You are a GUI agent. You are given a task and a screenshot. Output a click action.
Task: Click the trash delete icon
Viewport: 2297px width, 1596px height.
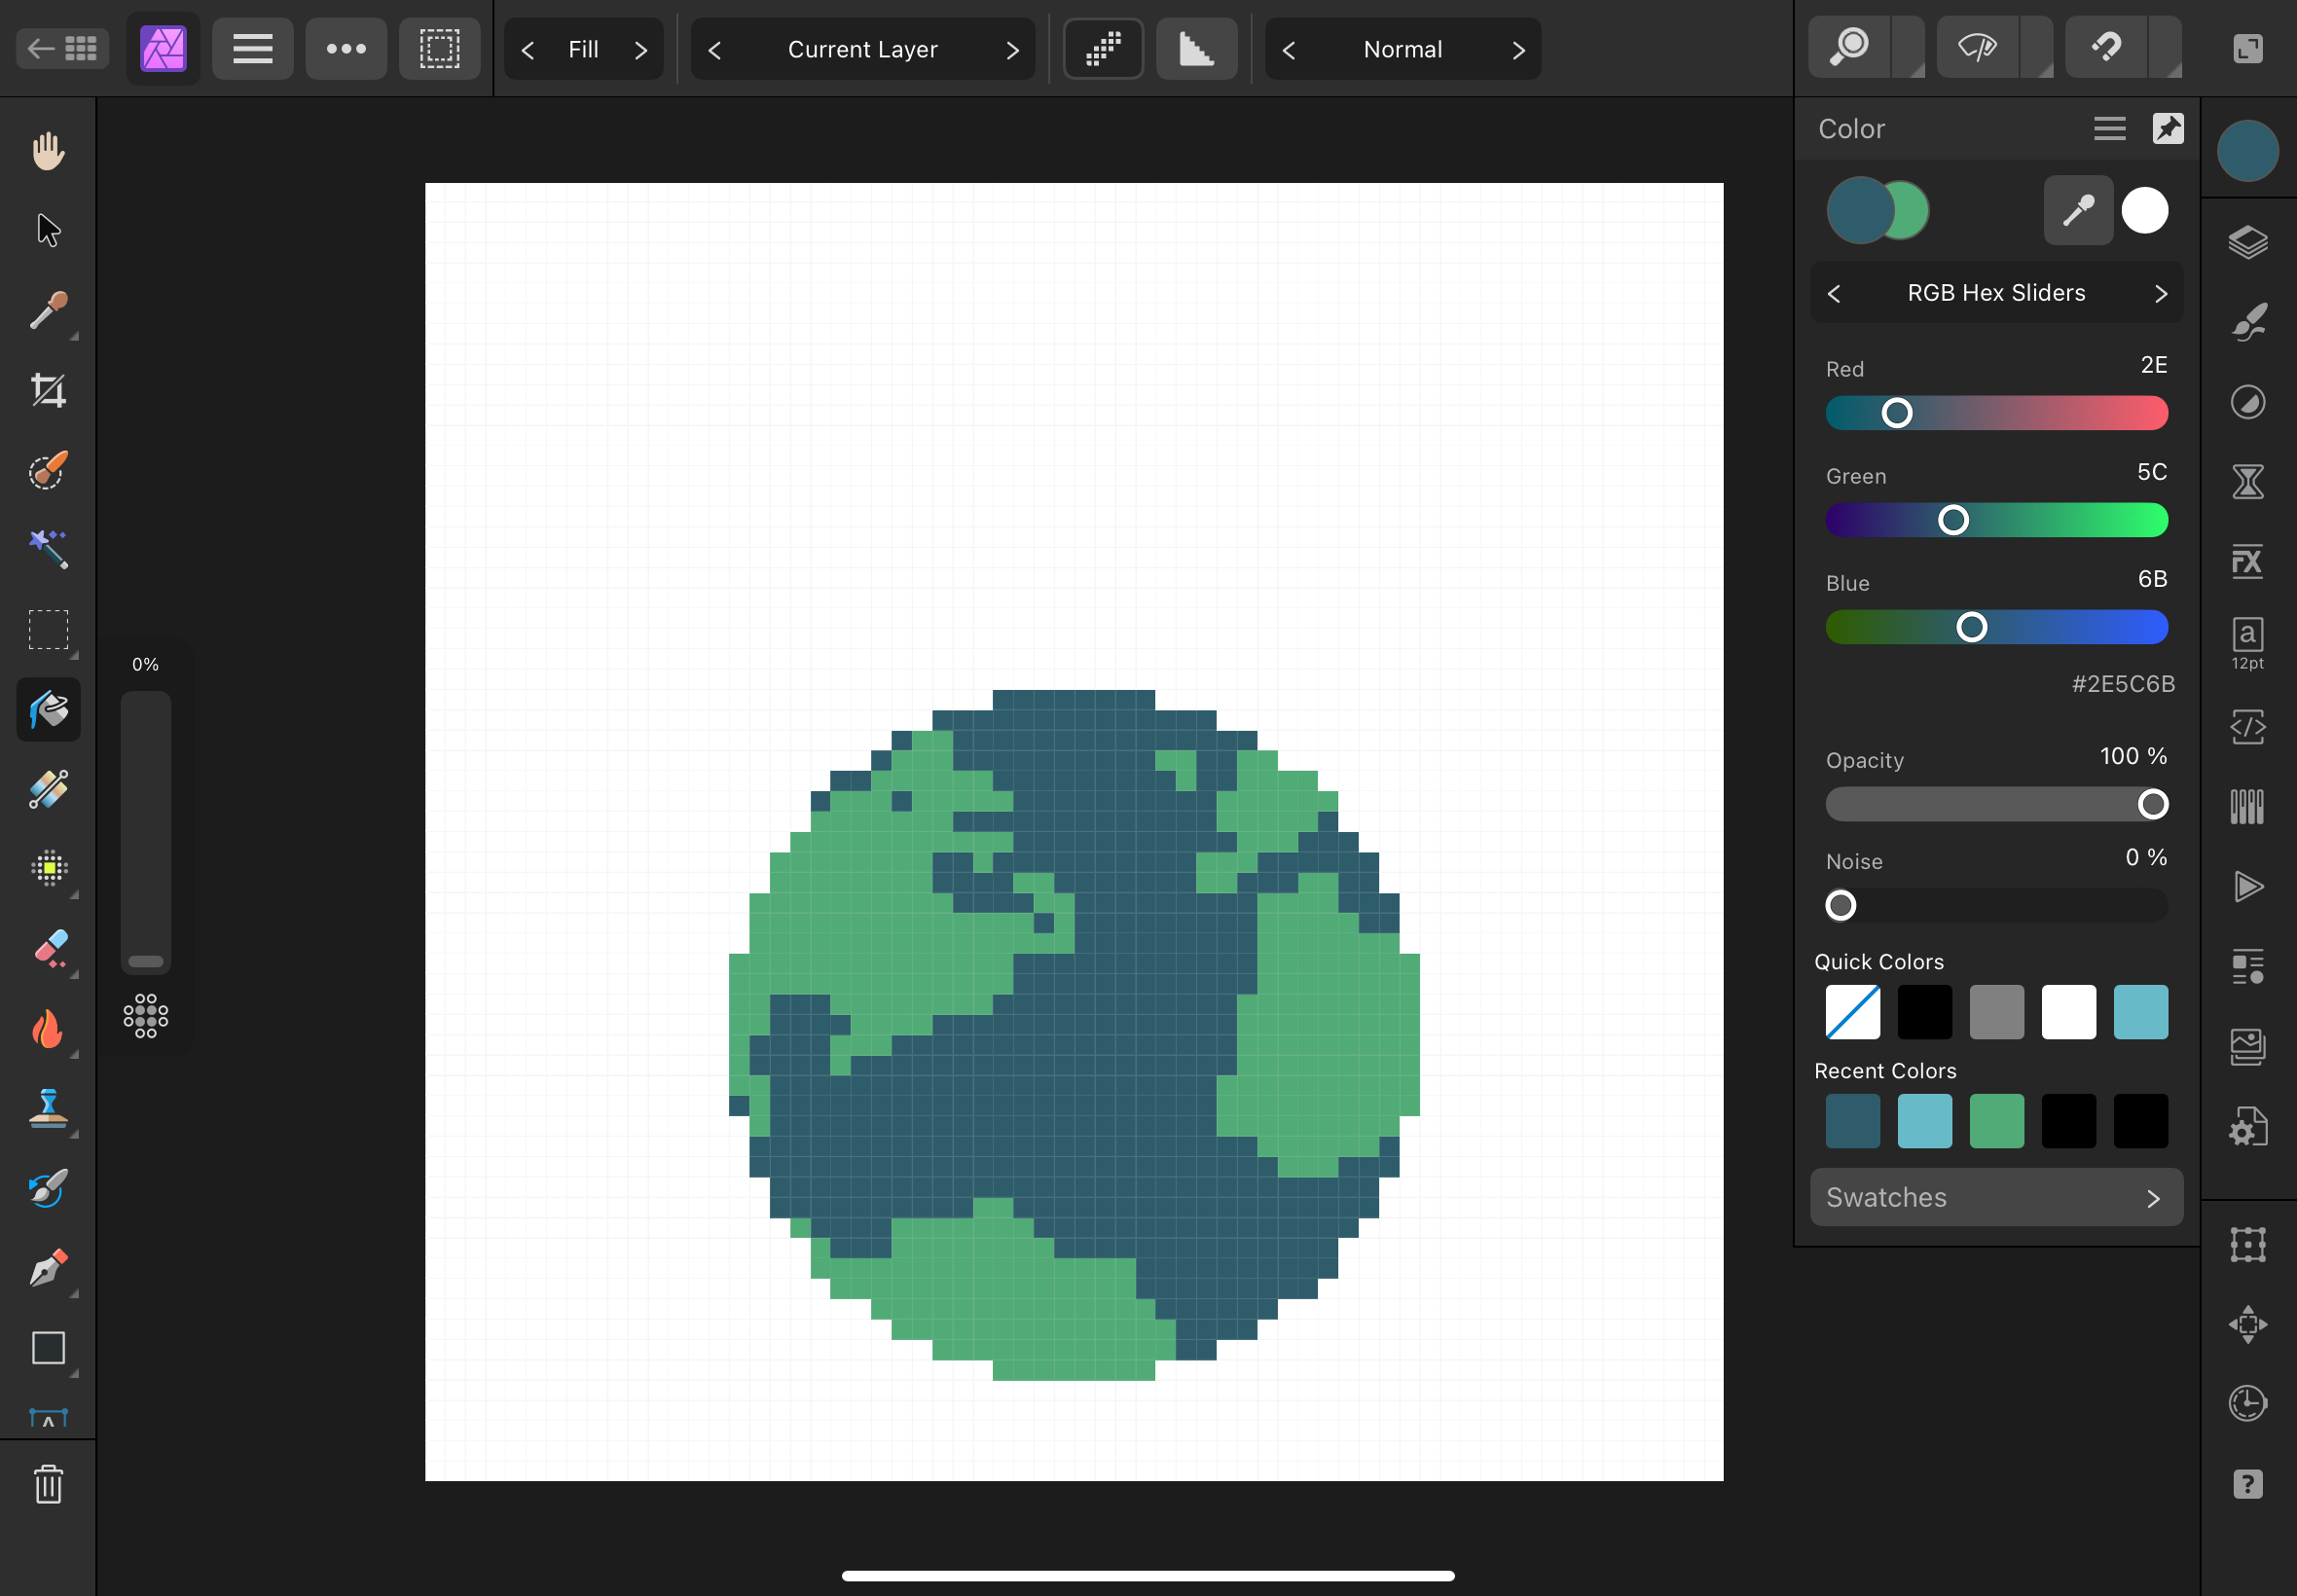point(48,1484)
